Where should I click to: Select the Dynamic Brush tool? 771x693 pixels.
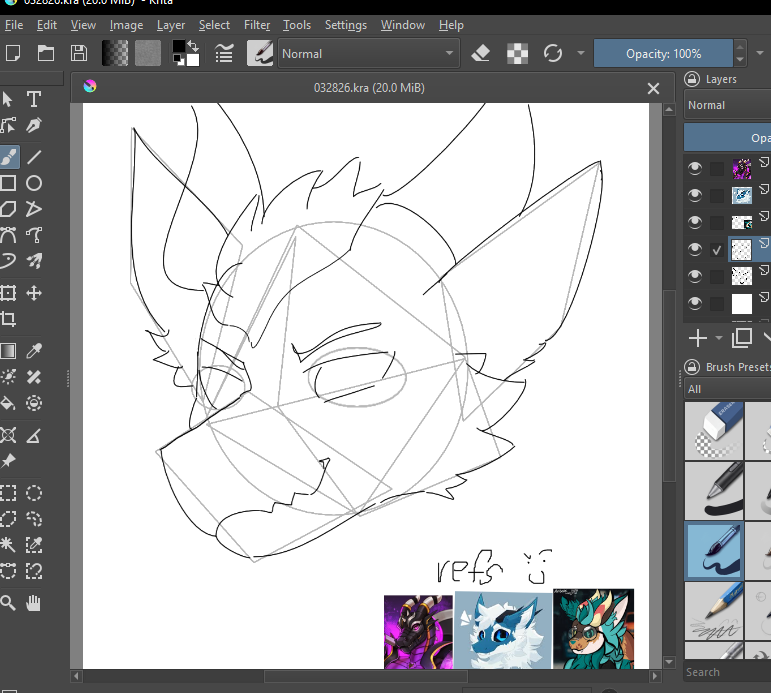8,261
